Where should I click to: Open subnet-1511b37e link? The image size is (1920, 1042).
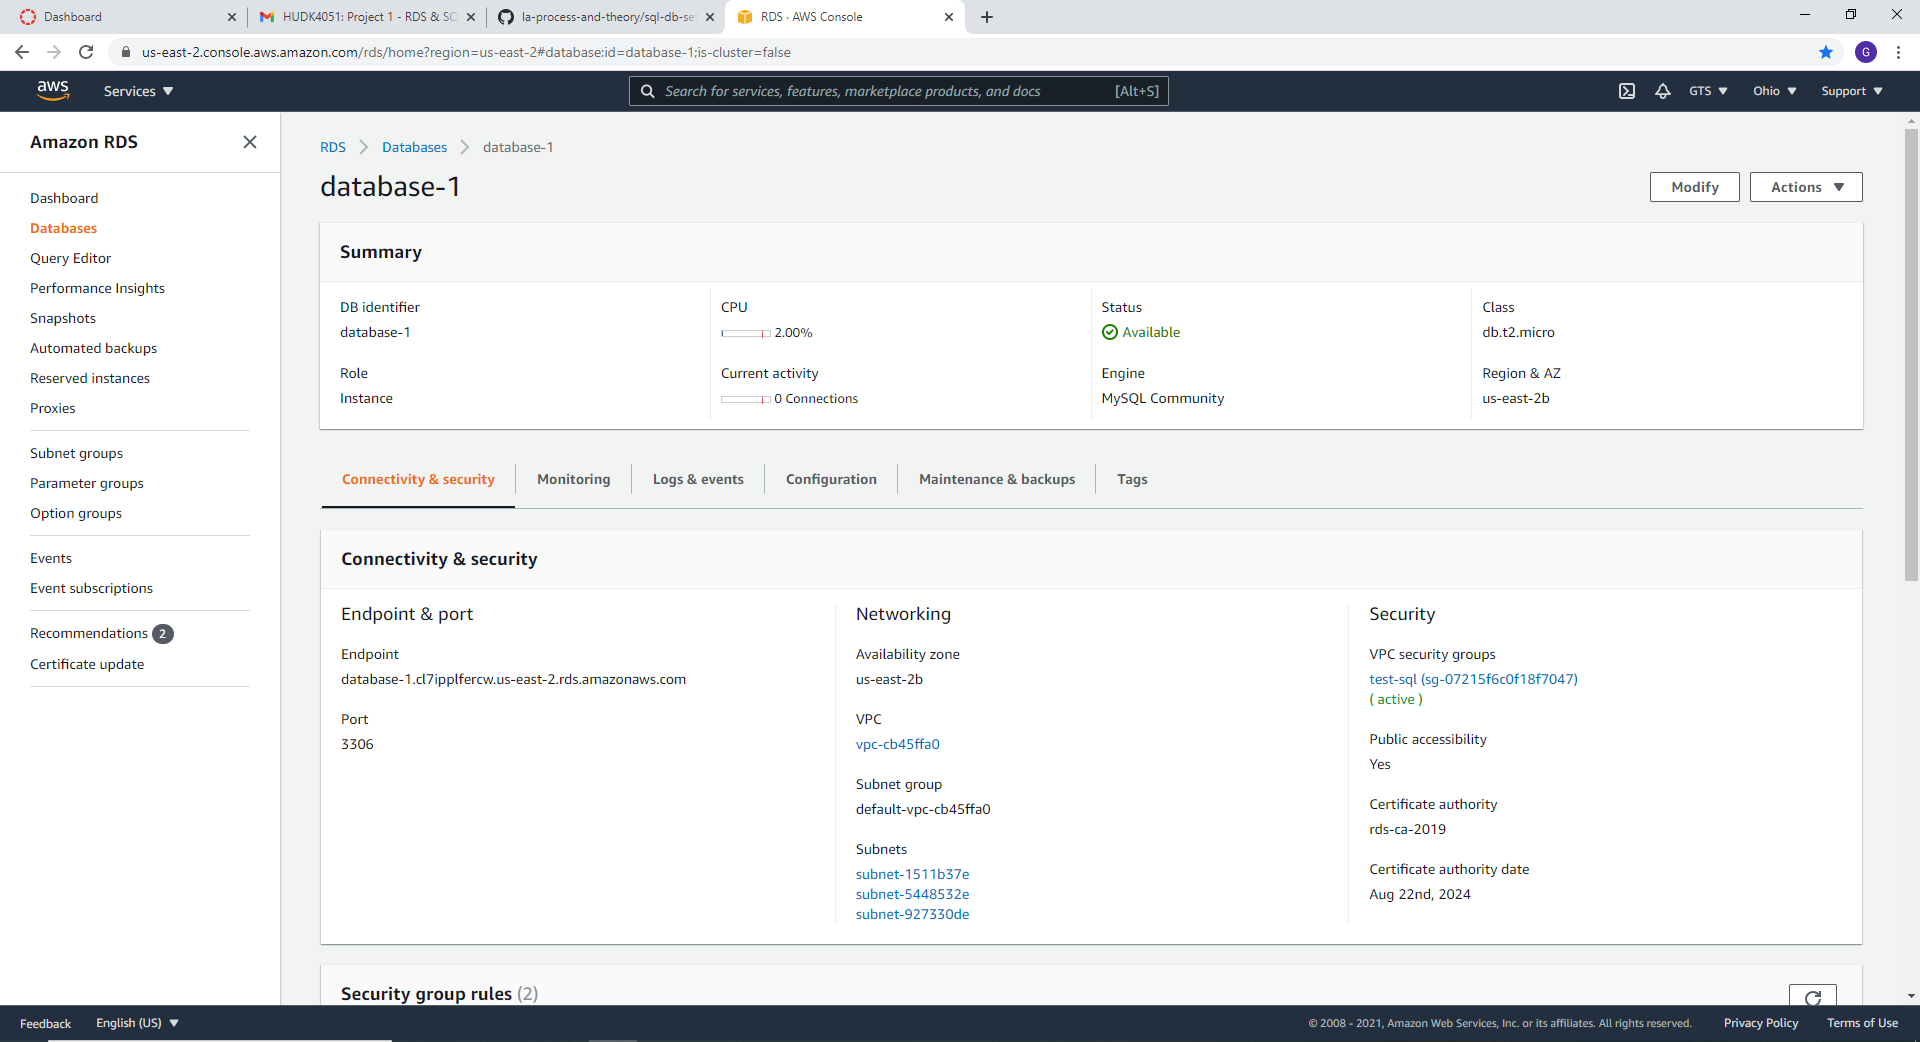[912, 874]
